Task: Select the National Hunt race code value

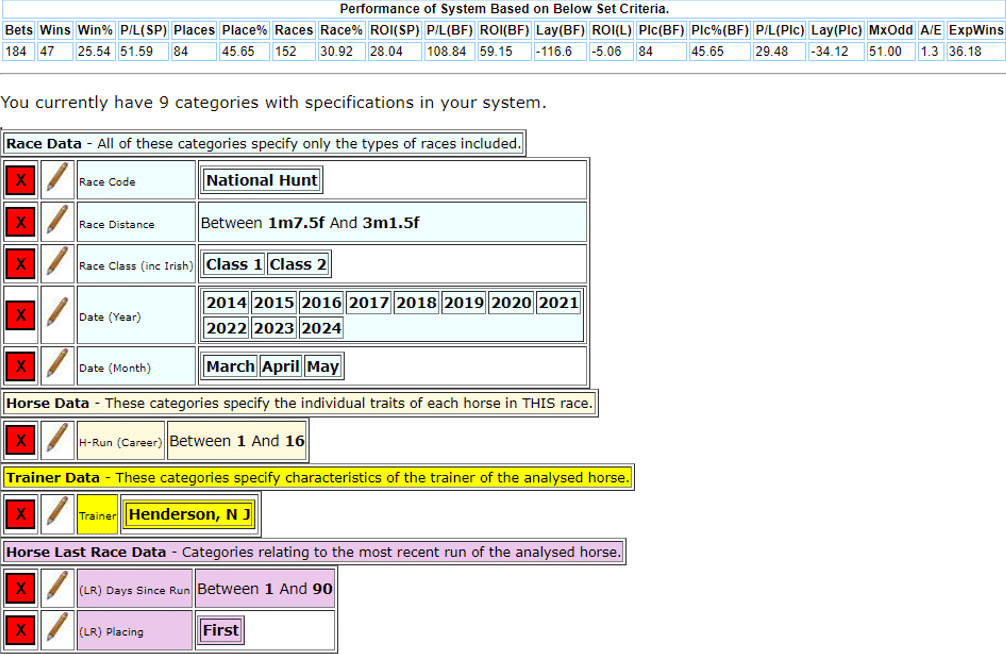Action: point(262,180)
